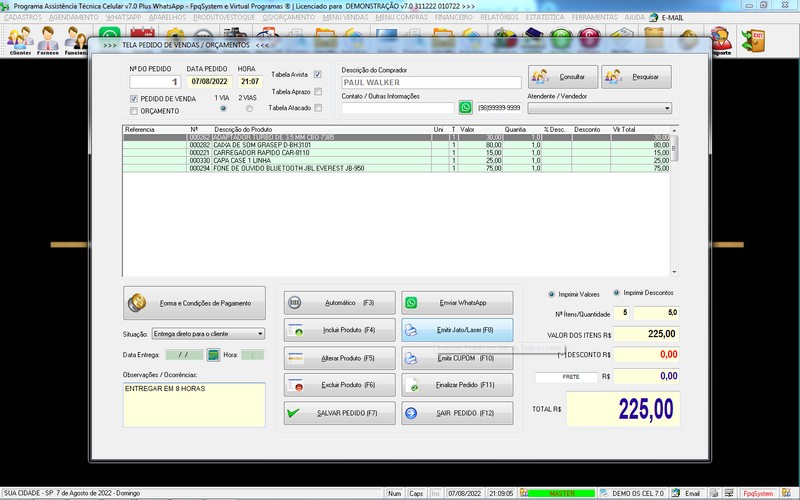This screenshot has height=500, width=800.
Task: Select Imprimir Valores radio option
Action: point(551,293)
